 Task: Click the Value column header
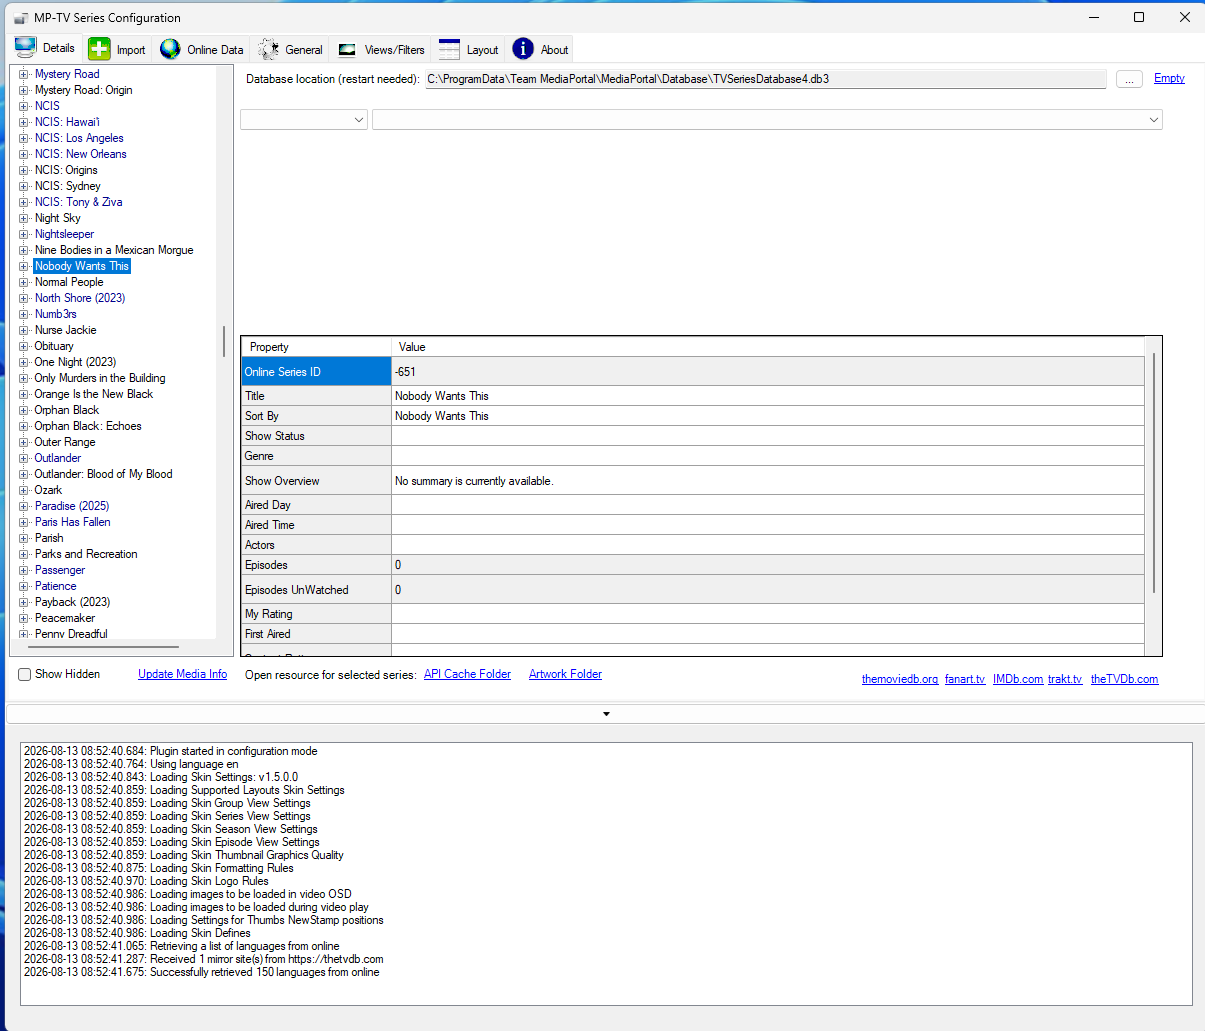(768, 347)
